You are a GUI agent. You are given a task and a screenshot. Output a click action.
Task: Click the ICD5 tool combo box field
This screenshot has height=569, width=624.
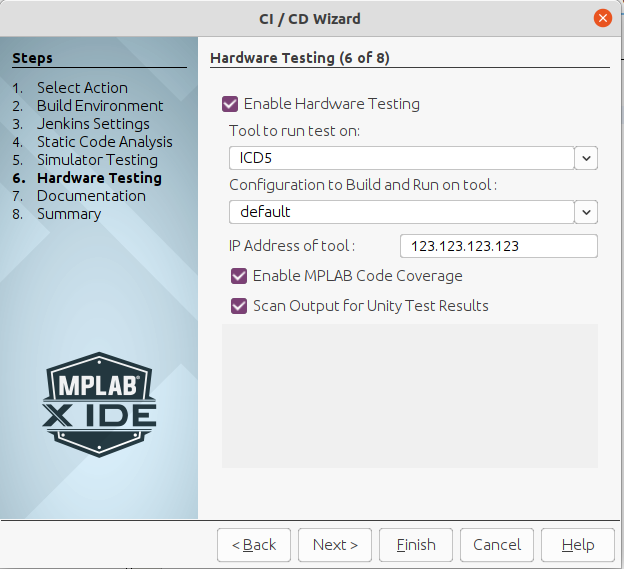pyautogui.click(x=401, y=158)
